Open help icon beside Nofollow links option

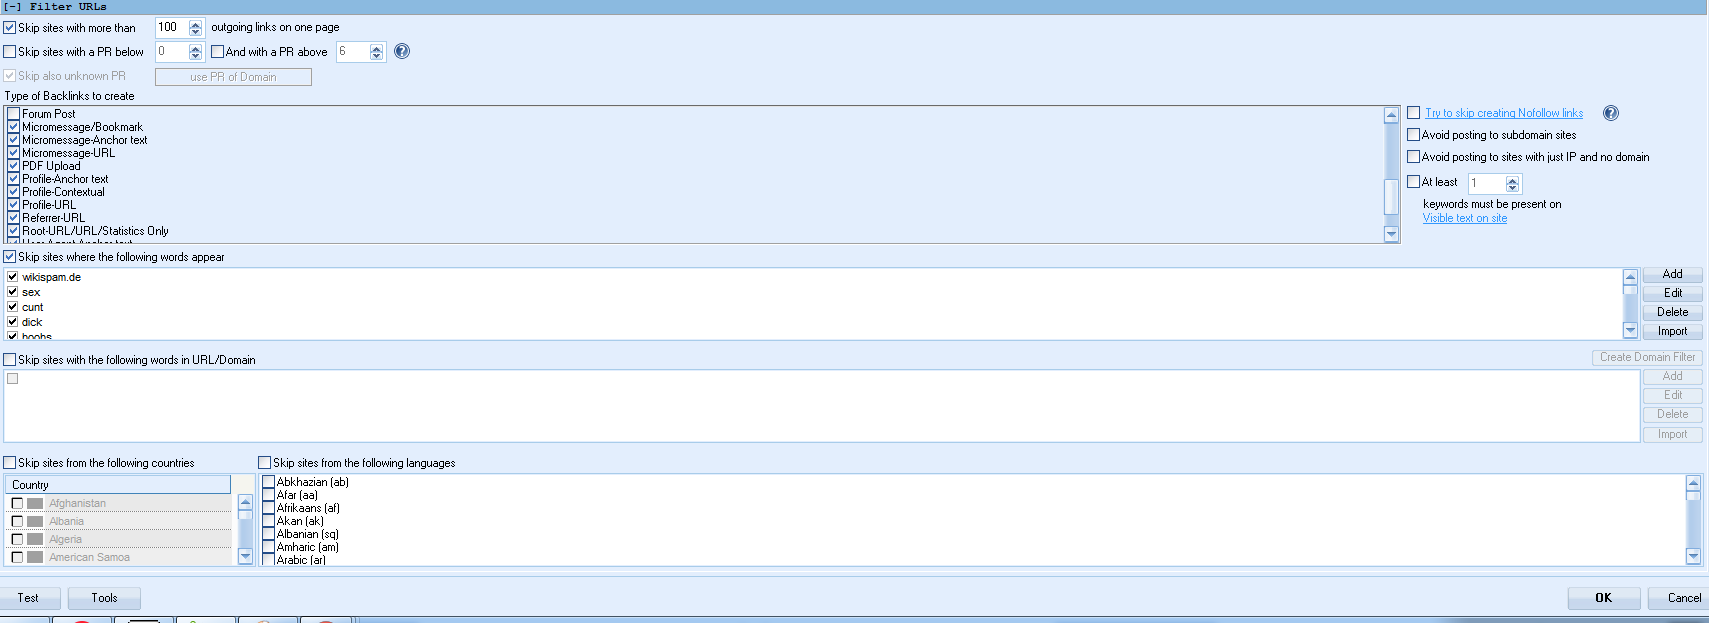1611,113
